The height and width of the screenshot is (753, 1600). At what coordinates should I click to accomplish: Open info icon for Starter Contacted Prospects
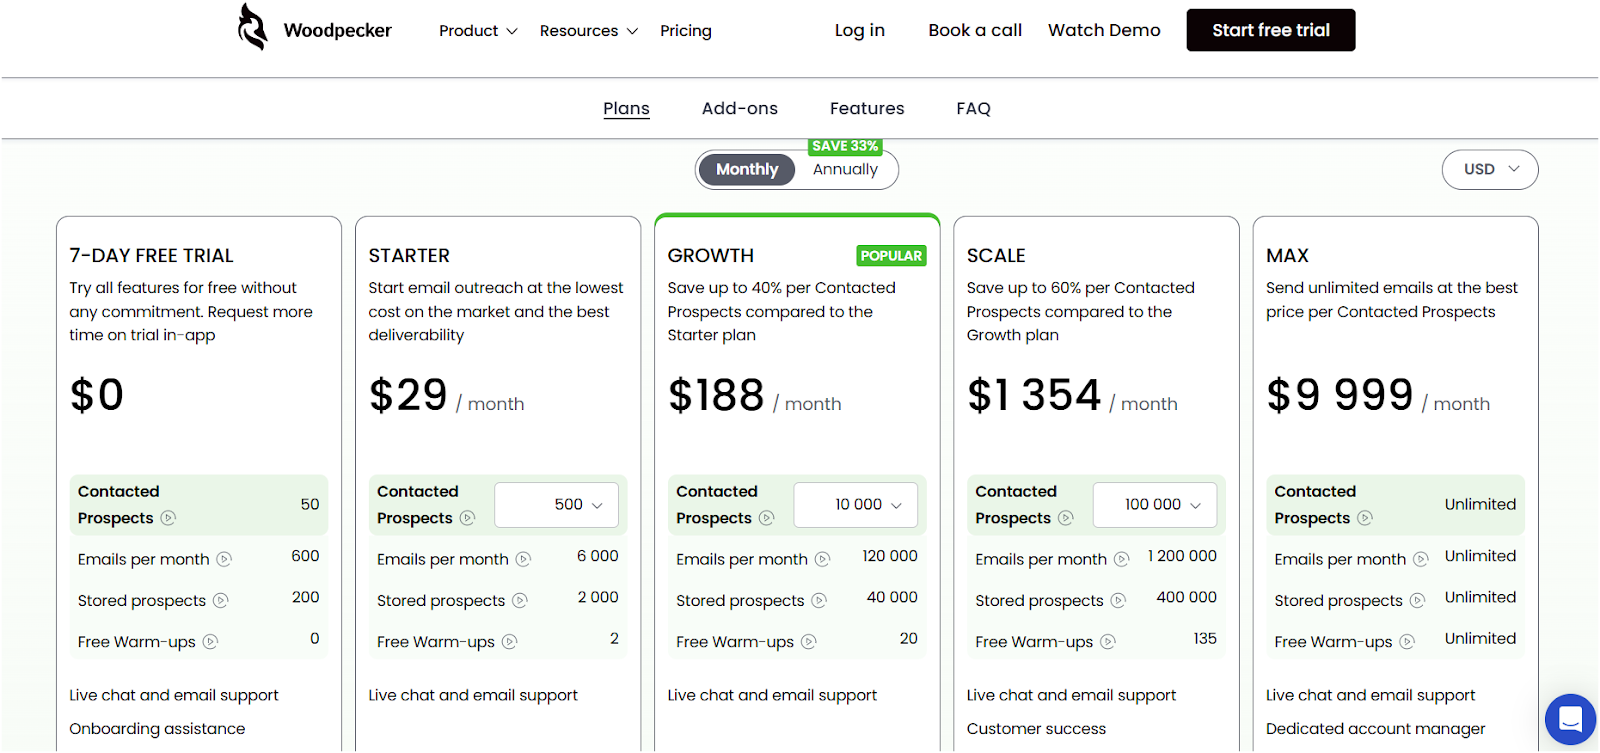tap(467, 518)
